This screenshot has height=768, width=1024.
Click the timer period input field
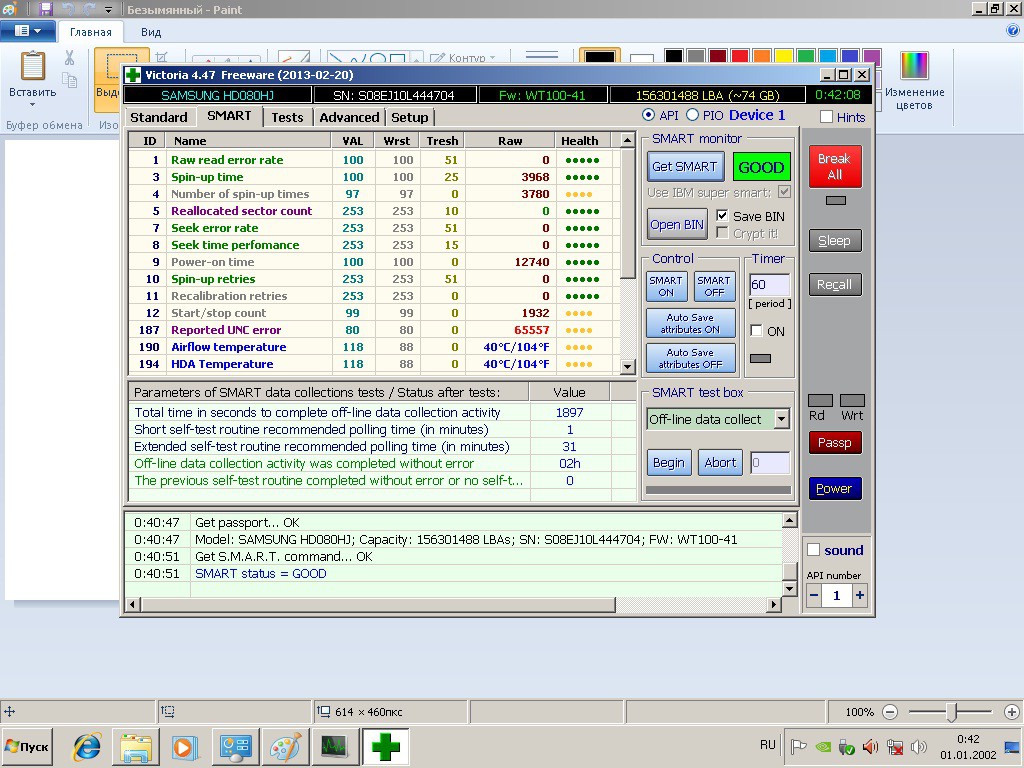coord(769,284)
